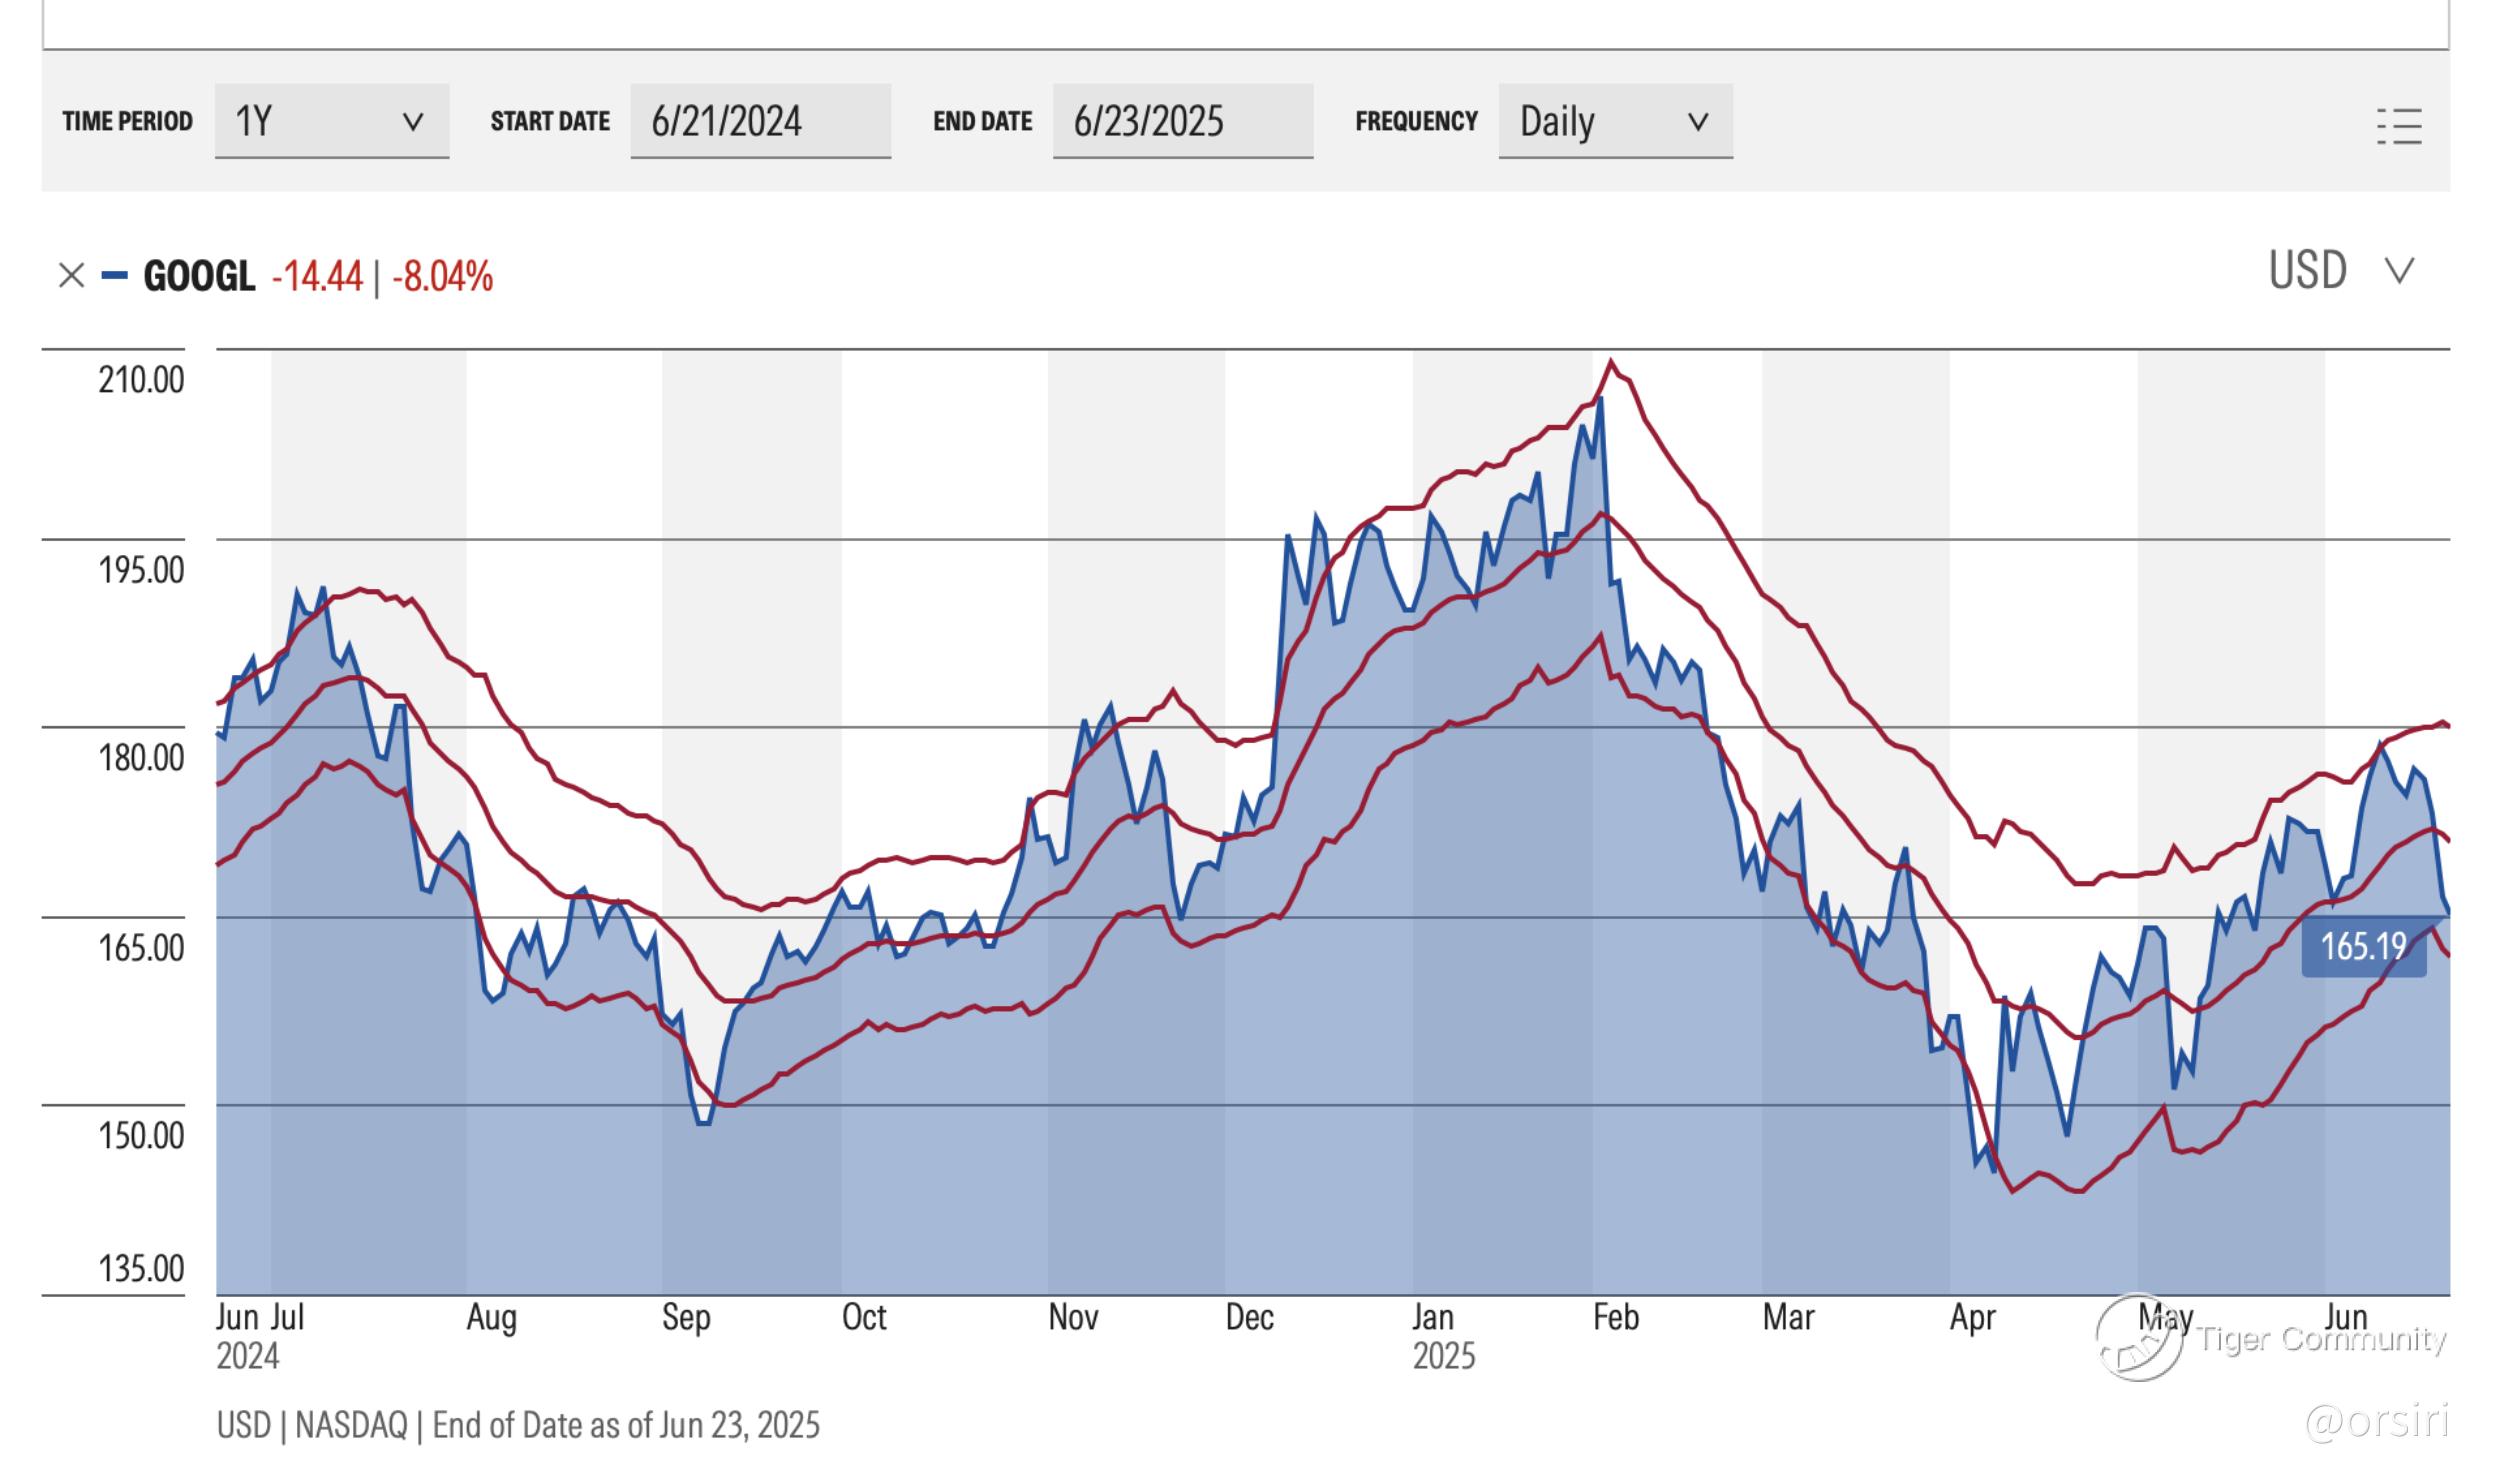Select the Feb month axis label
Viewport: 2500px width, 1478px height.
1615,1317
